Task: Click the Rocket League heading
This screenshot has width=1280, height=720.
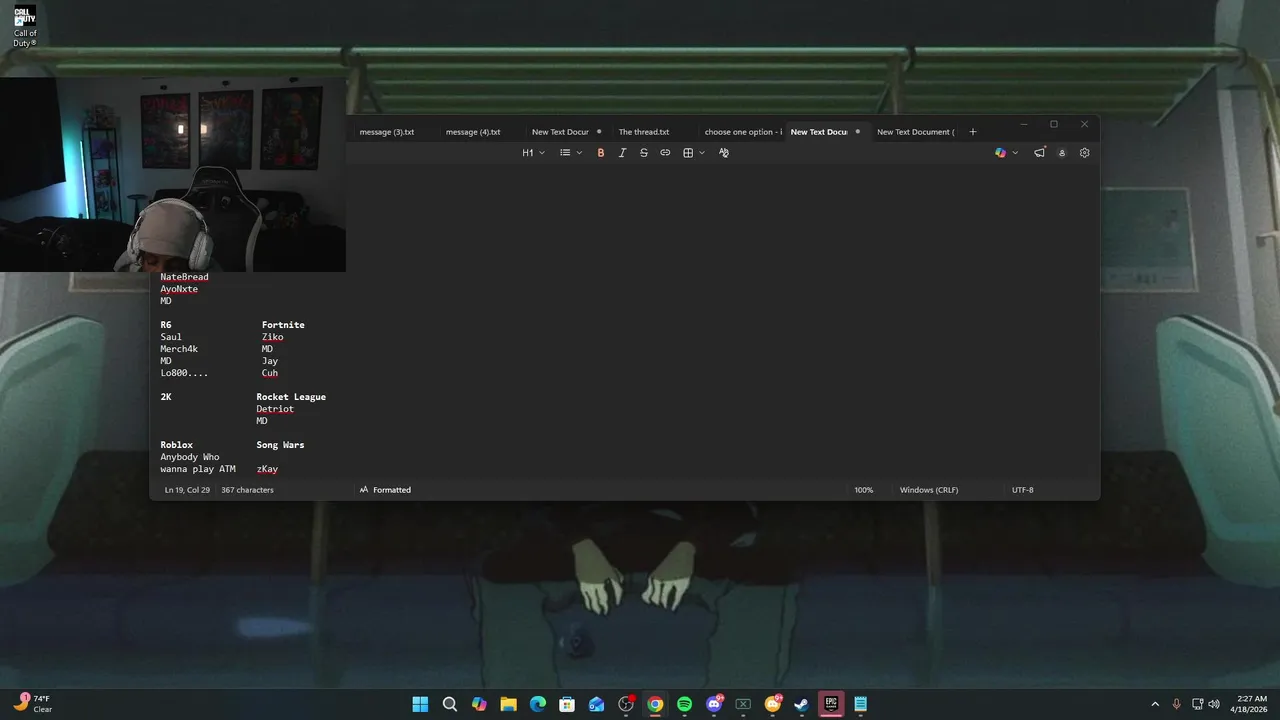Action: pyautogui.click(x=291, y=397)
